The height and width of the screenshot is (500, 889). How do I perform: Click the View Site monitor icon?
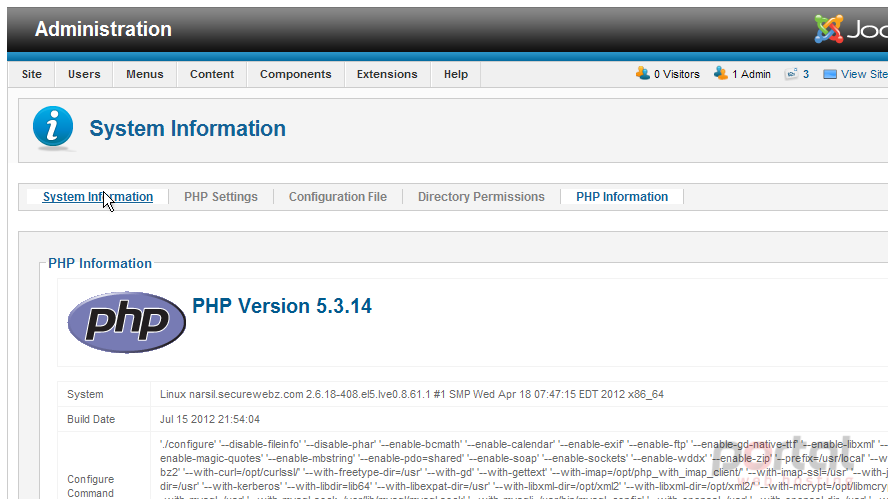click(x=829, y=74)
